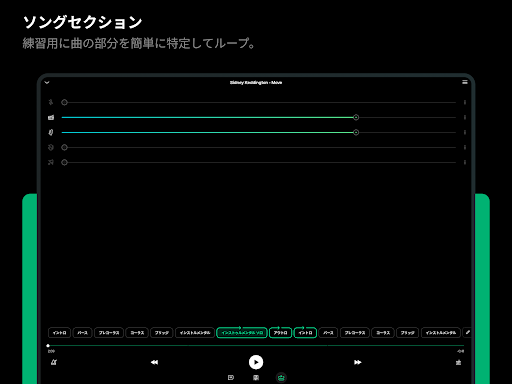Open the bottom track's three-dot options

465,162
